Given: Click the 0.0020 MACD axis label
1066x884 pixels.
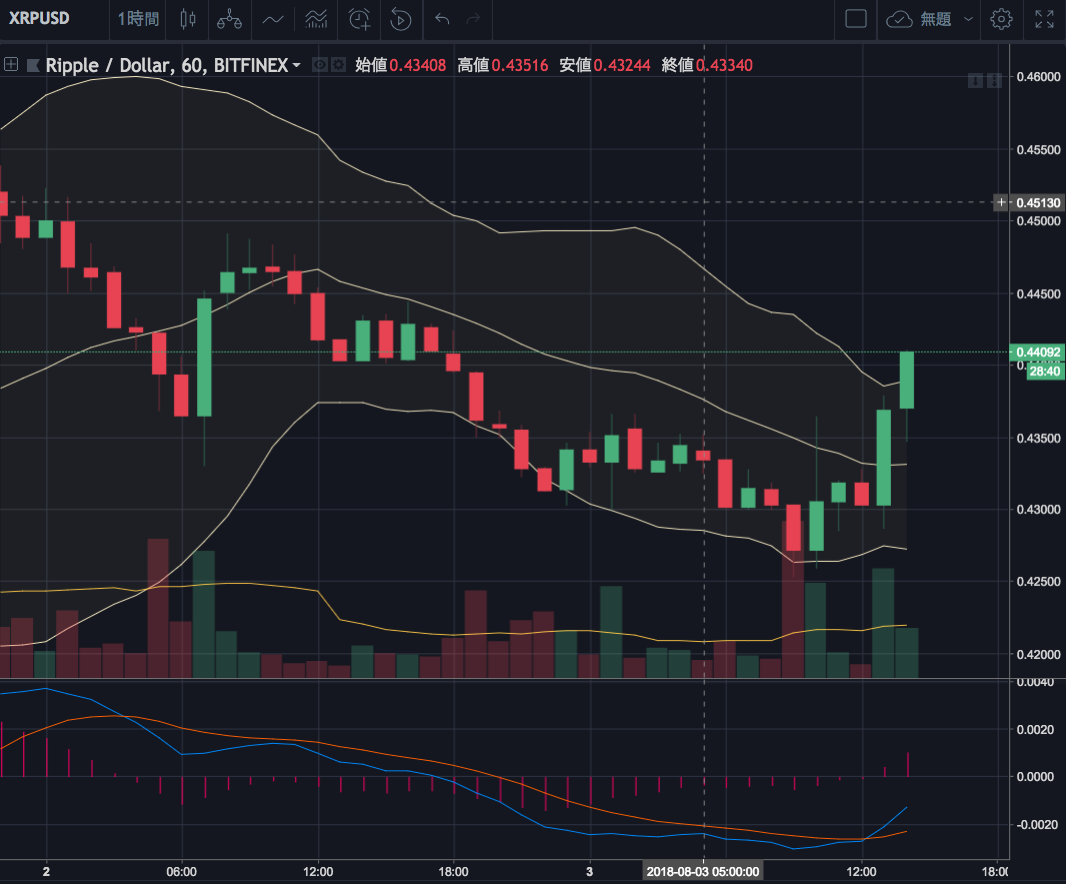Looking at the screenshot, I should pos(1036,730).
